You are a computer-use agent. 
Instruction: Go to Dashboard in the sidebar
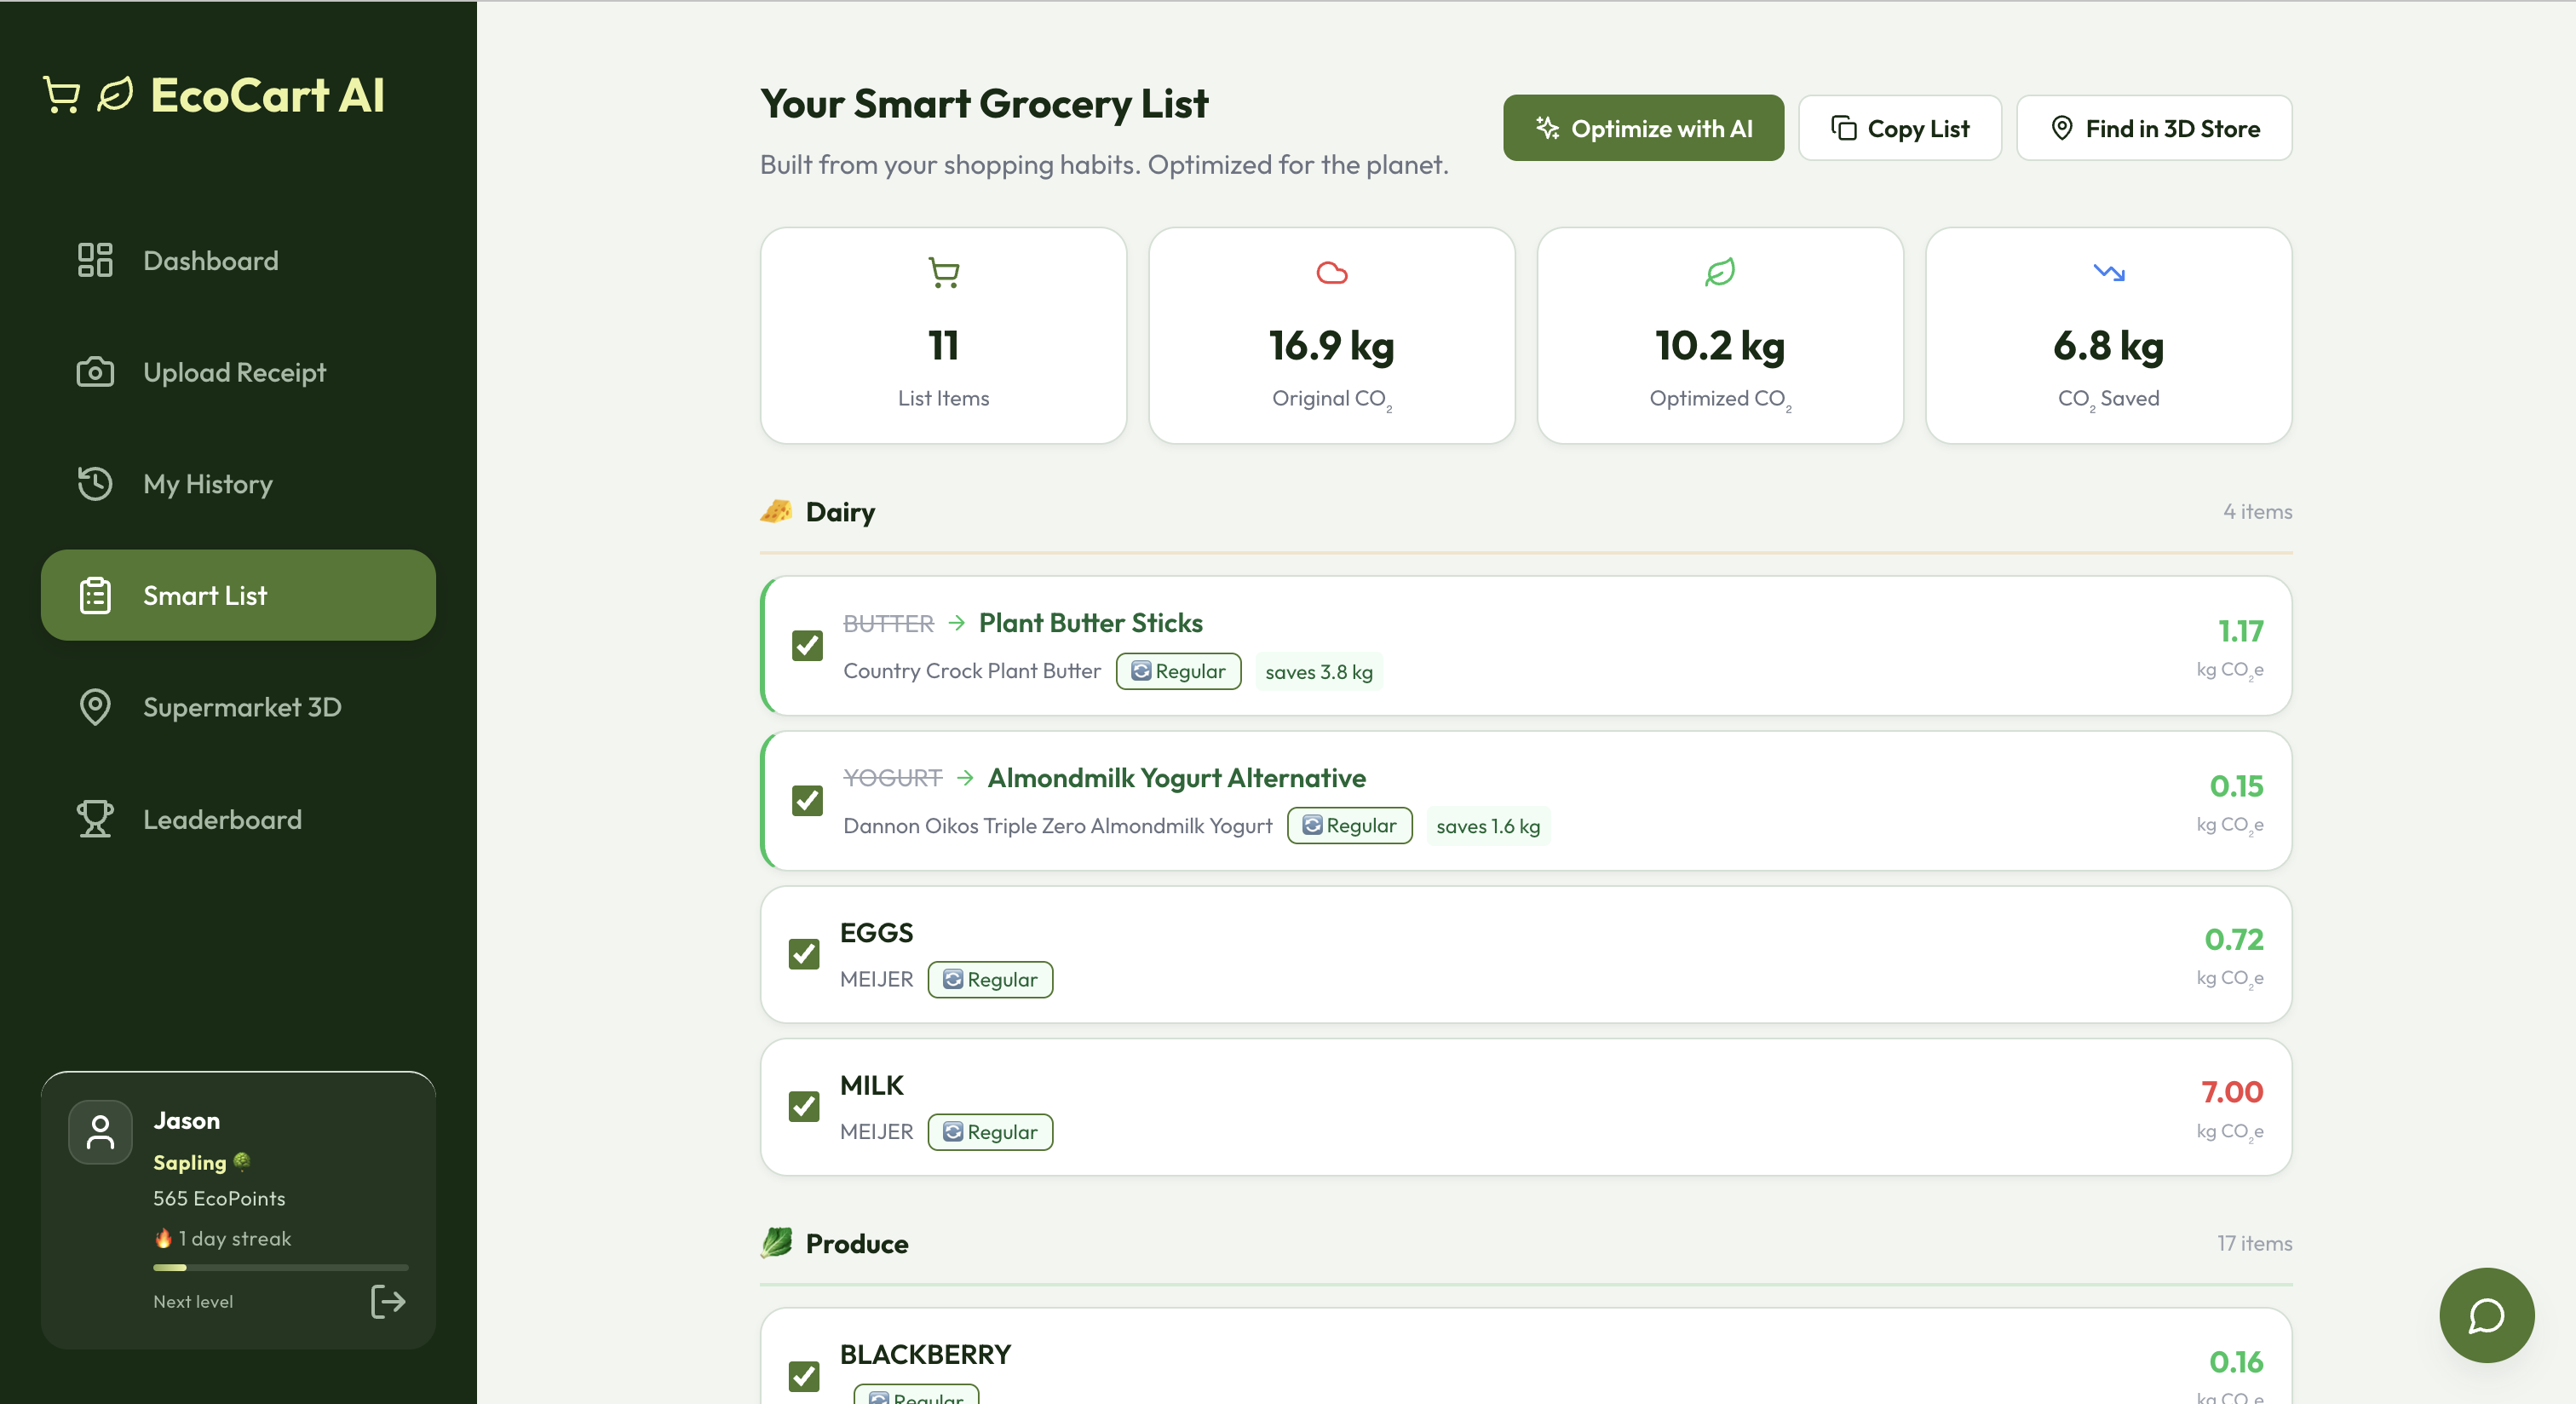pos(210,261)
